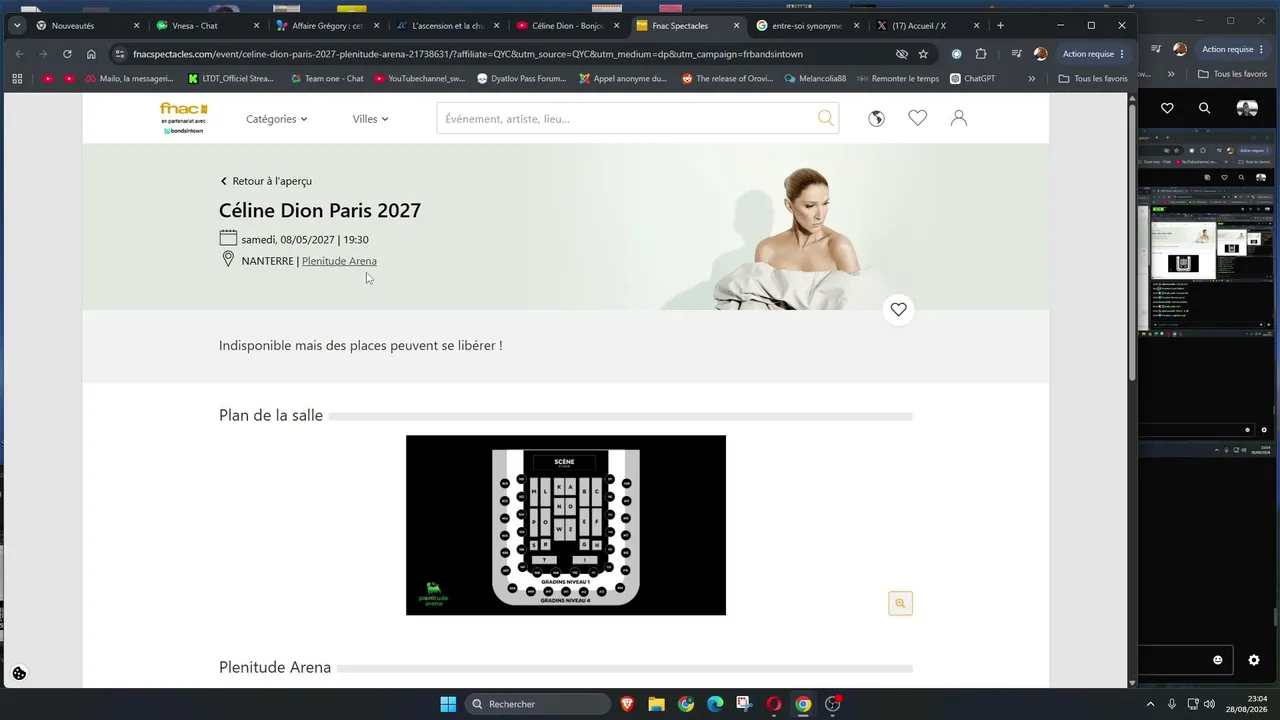Click the search magnifier icon in search field

coord(825,118)
